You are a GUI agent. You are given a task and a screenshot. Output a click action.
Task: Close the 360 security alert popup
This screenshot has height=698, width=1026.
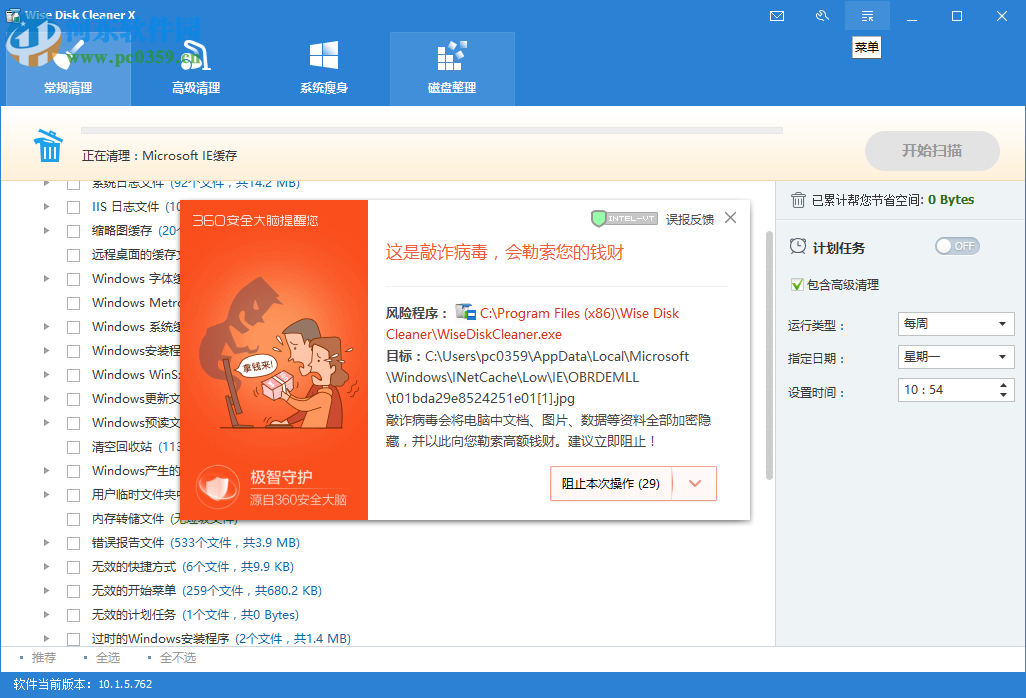point(730,218)
